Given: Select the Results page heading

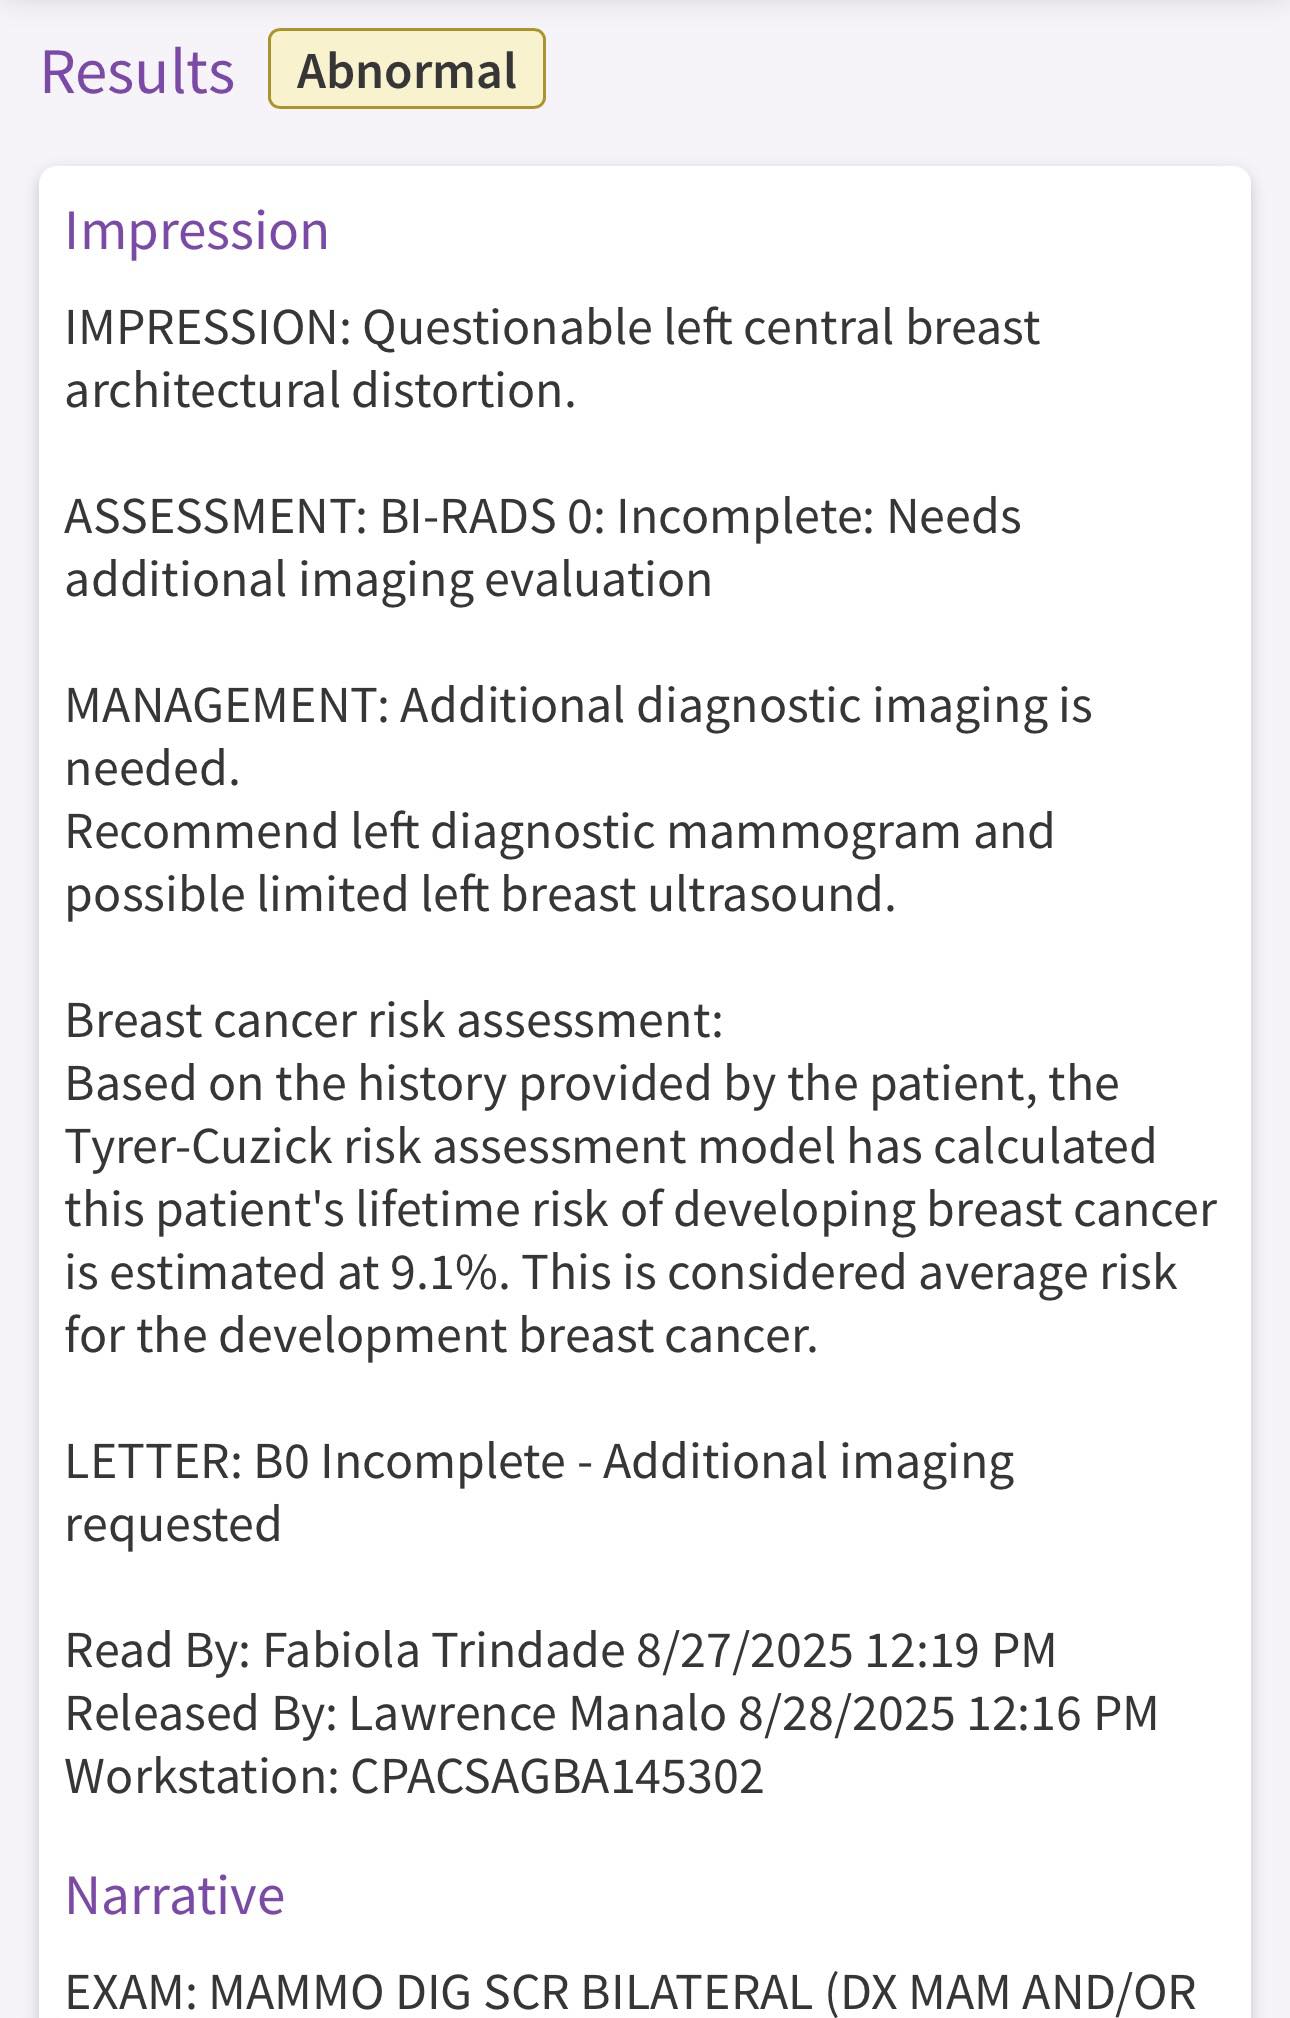Looking at the screenshot, I should point(138,72).
